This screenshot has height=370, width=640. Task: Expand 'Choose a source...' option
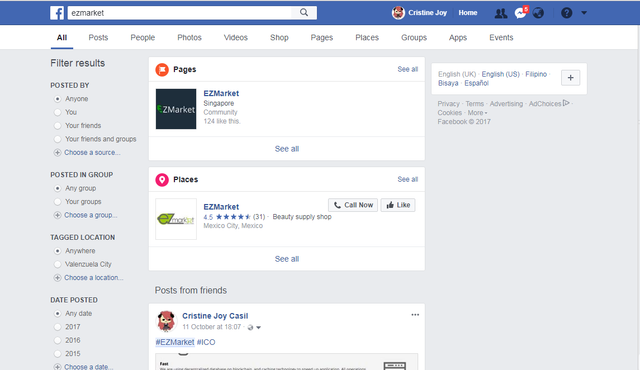click(92, 153)
